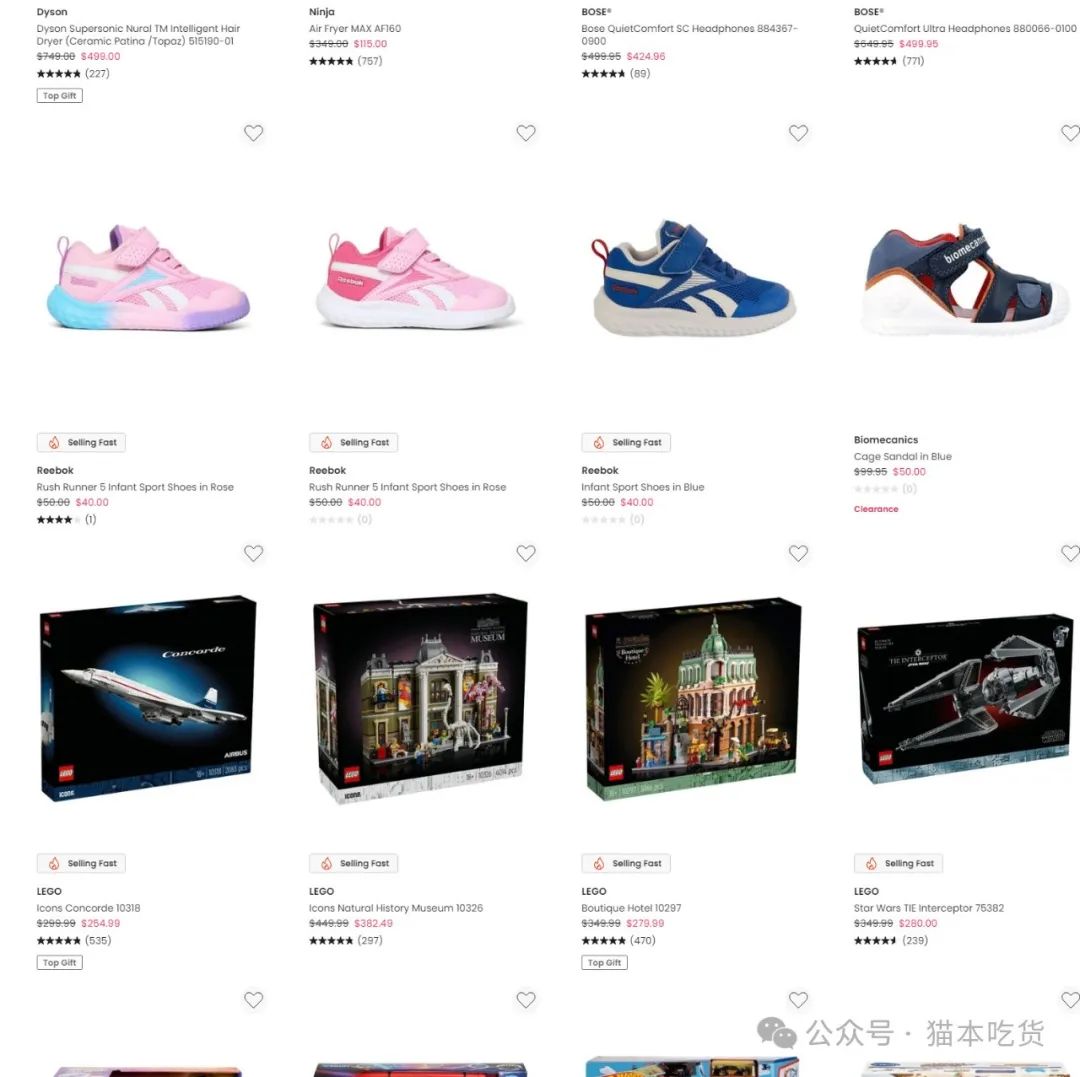Click Top Gift tag under Boutique Hotel

[605, 963]
